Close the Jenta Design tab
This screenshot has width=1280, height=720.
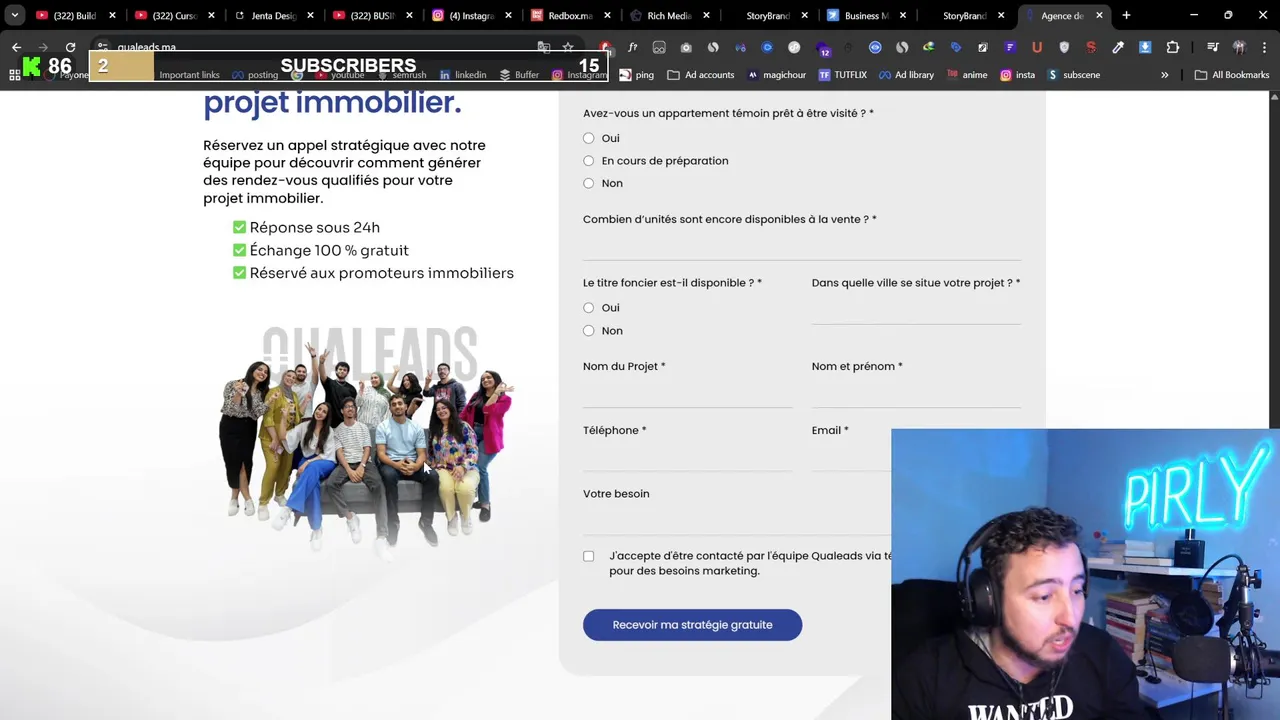[311, 16]
